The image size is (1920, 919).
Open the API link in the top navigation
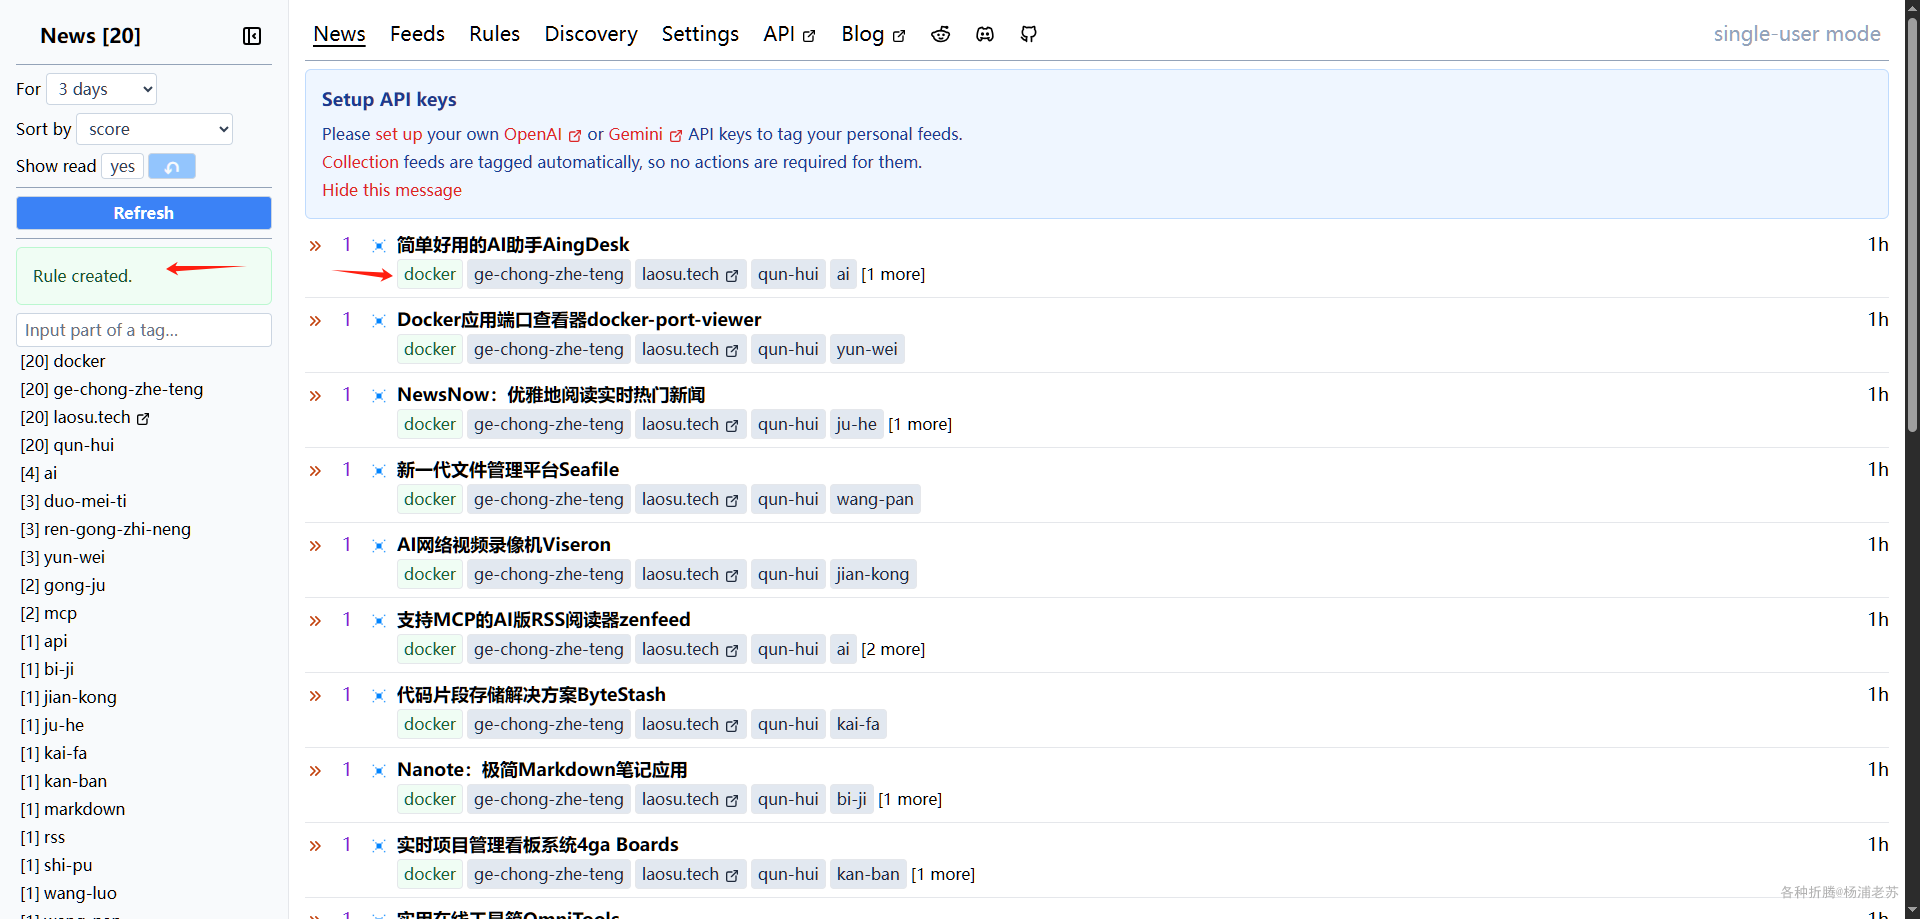[789, 34]
